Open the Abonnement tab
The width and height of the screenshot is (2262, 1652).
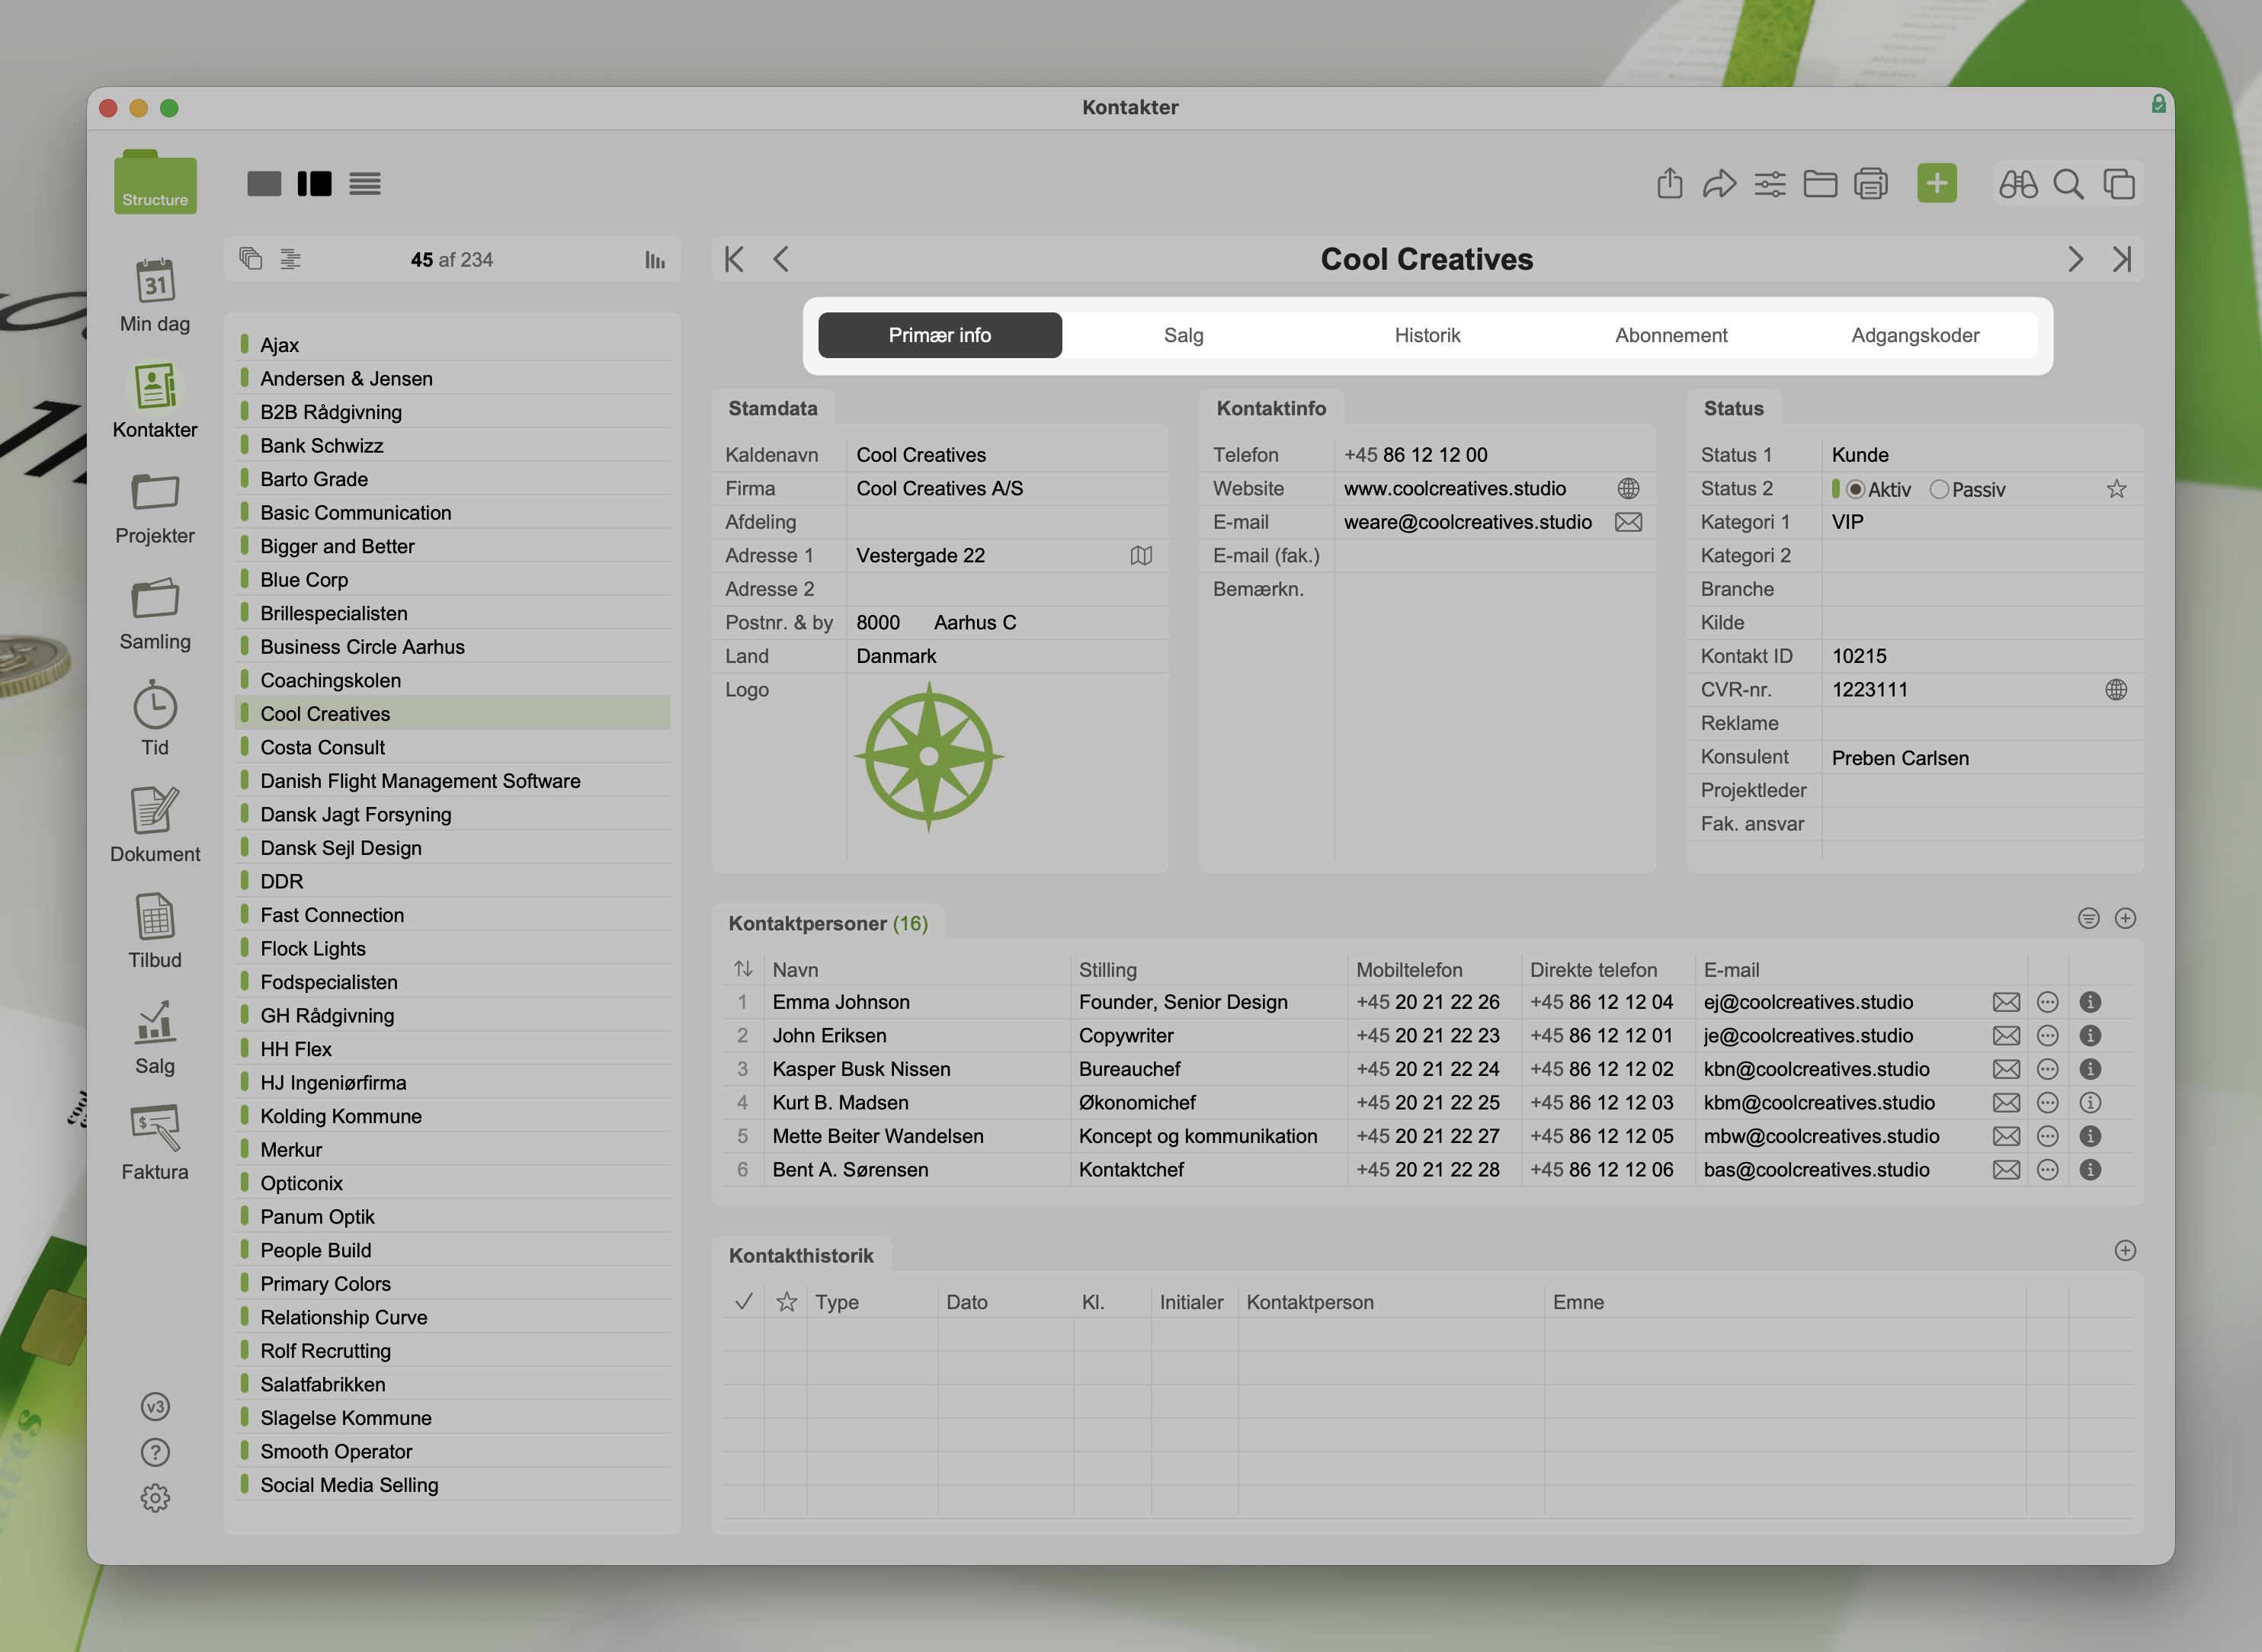coord(1670,335)
